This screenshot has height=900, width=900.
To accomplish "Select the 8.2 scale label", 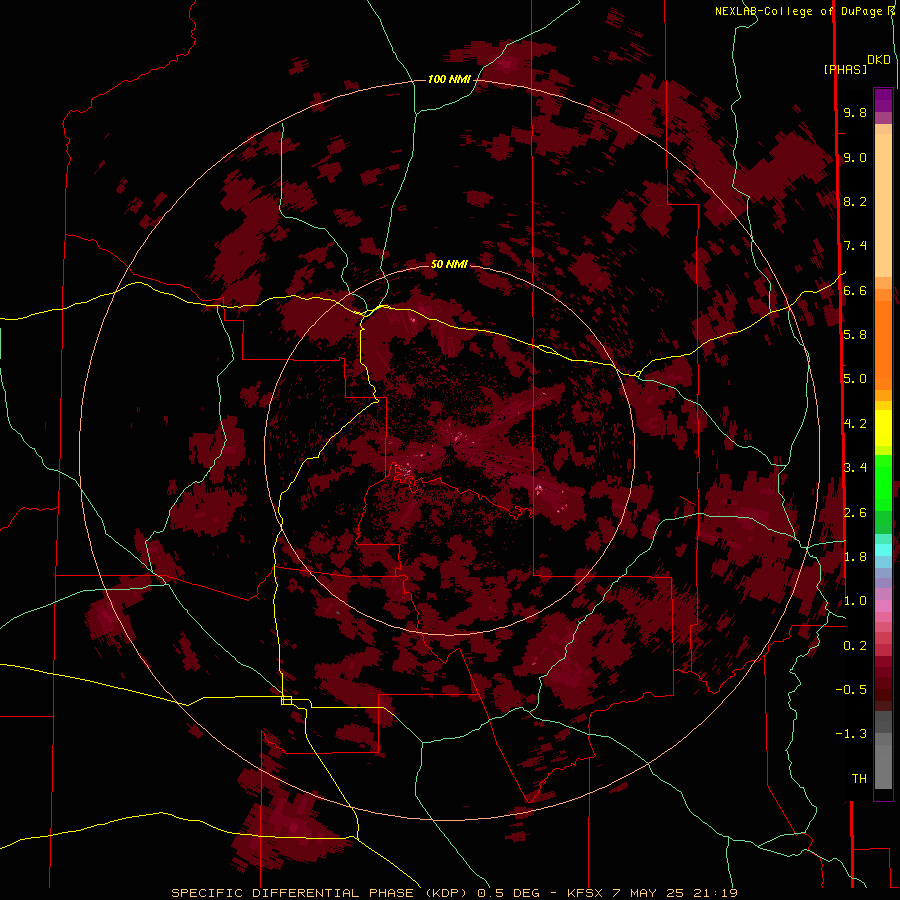I will pos(855,201).
